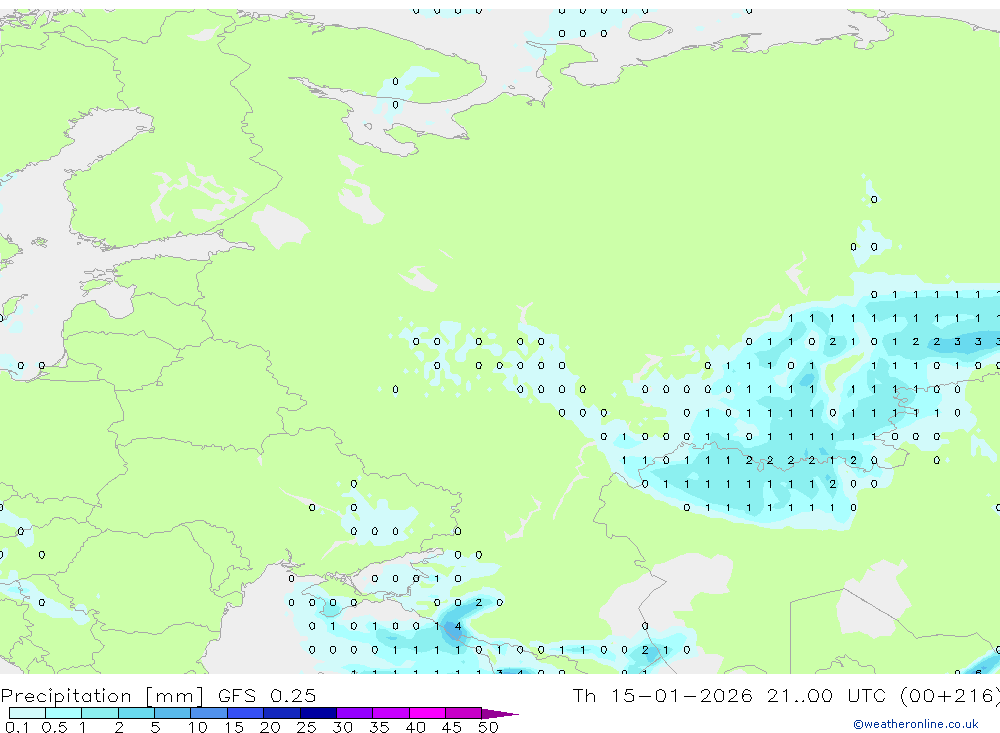
Task: Click the legend scale number "15"
Action: (x=234, y=727)
